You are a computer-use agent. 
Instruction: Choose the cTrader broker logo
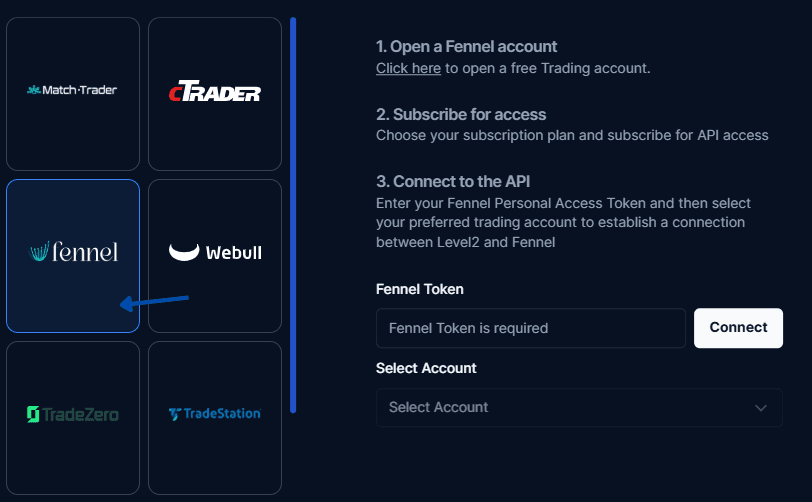215,93
